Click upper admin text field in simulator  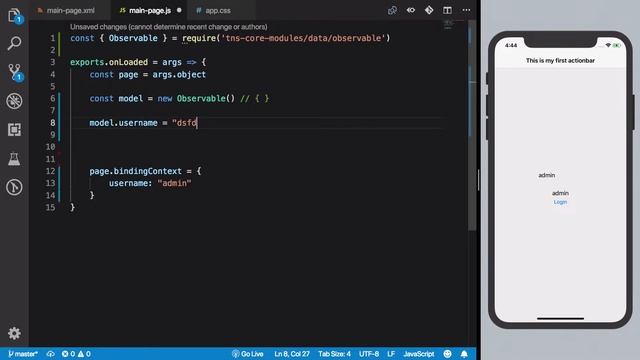click(547, 175)
